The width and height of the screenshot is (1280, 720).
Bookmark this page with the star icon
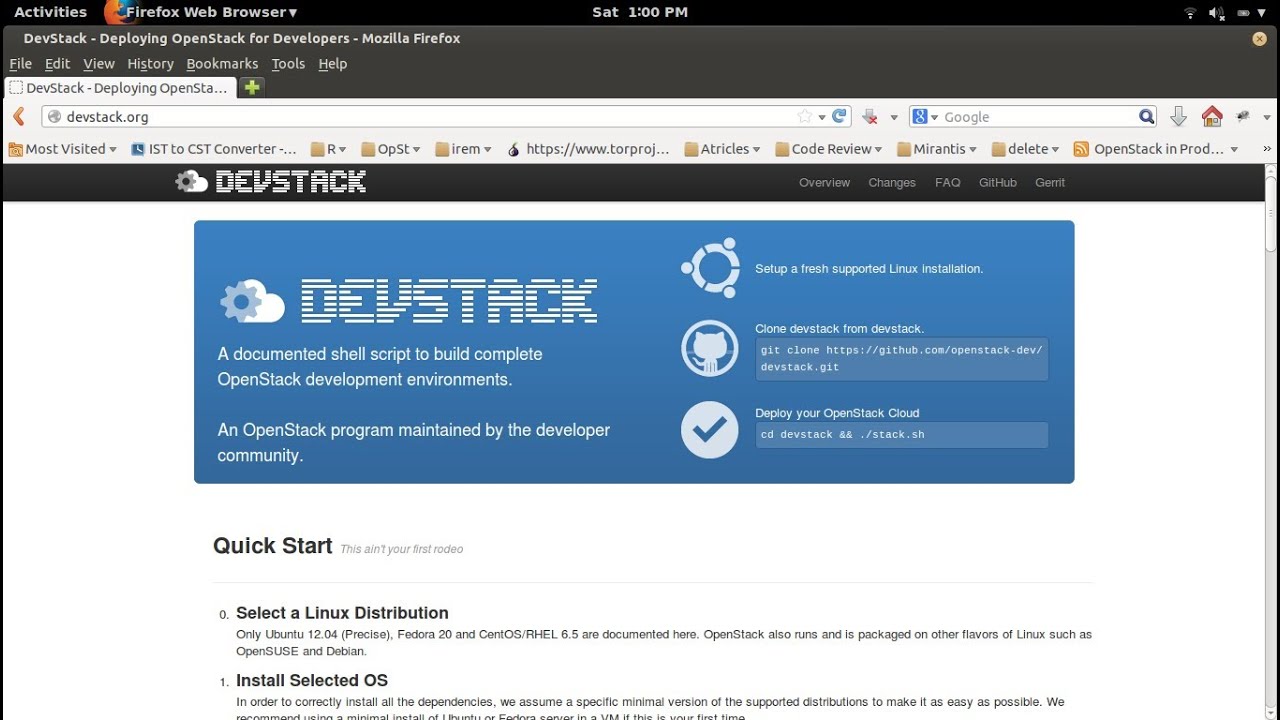pyautogui.click(x=805, y=117)
